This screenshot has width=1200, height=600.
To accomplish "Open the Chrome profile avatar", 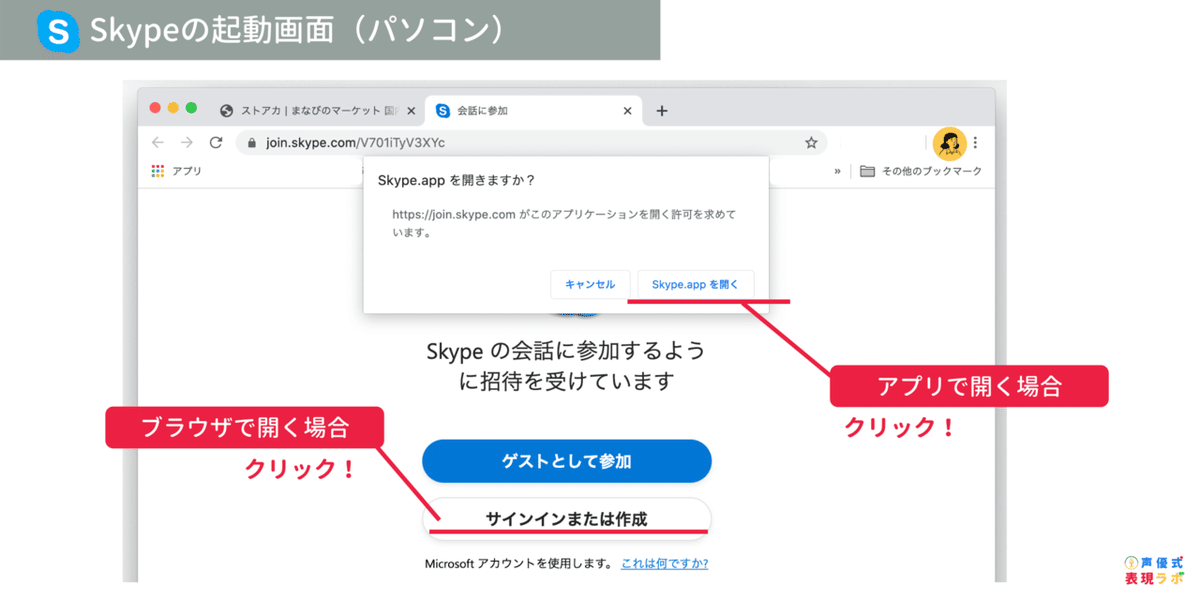I will [x=950, y=142].
